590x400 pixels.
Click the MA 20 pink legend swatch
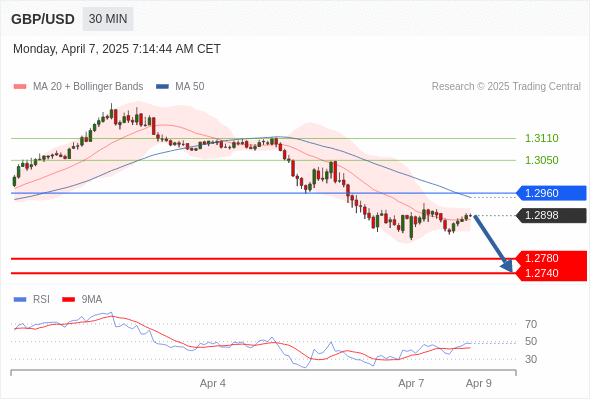pyautogui.click(x=20, y=87)
